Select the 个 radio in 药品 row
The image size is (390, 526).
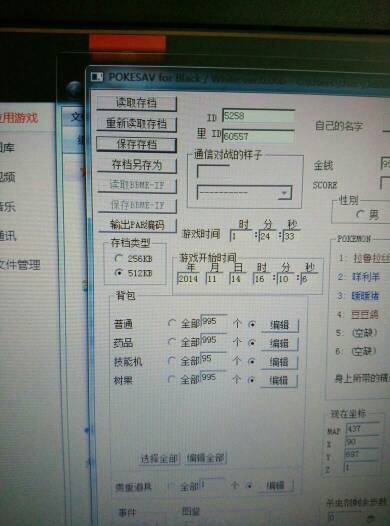coord(252,343)
